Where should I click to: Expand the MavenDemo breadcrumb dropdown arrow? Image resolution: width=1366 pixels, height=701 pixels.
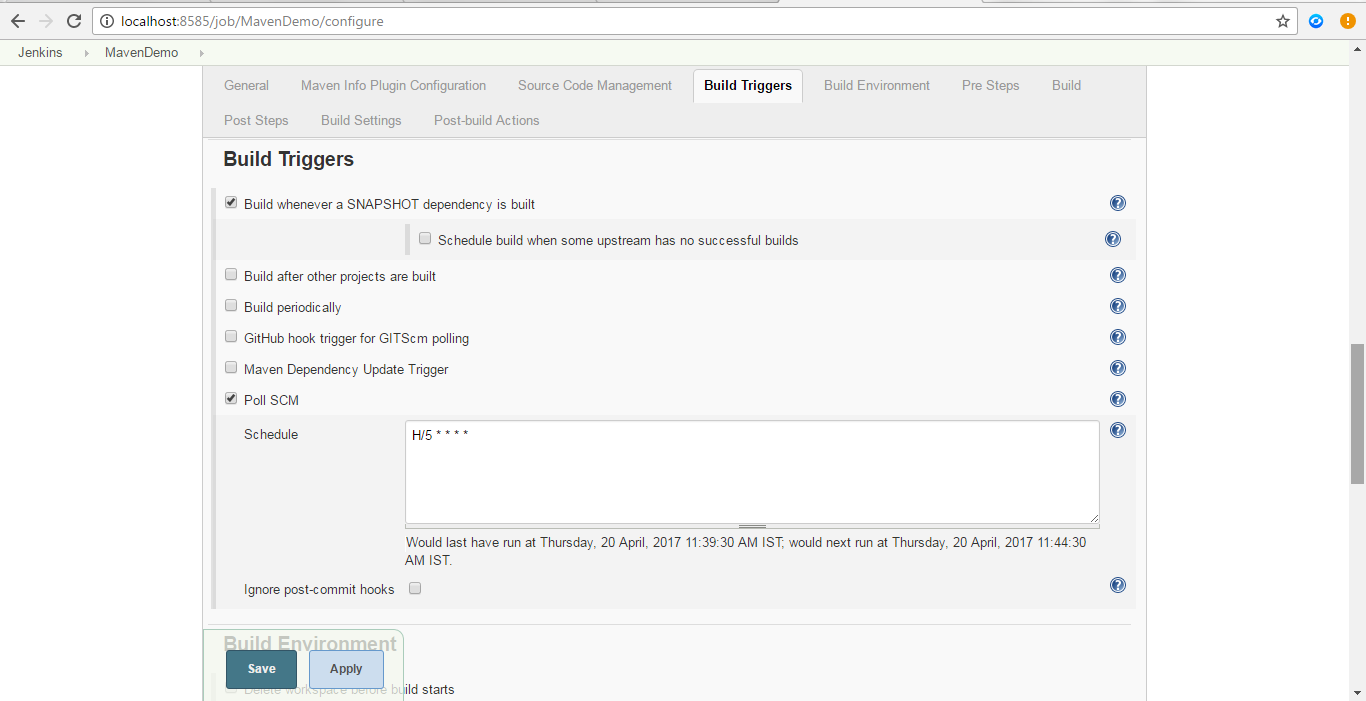coord(201,53)
